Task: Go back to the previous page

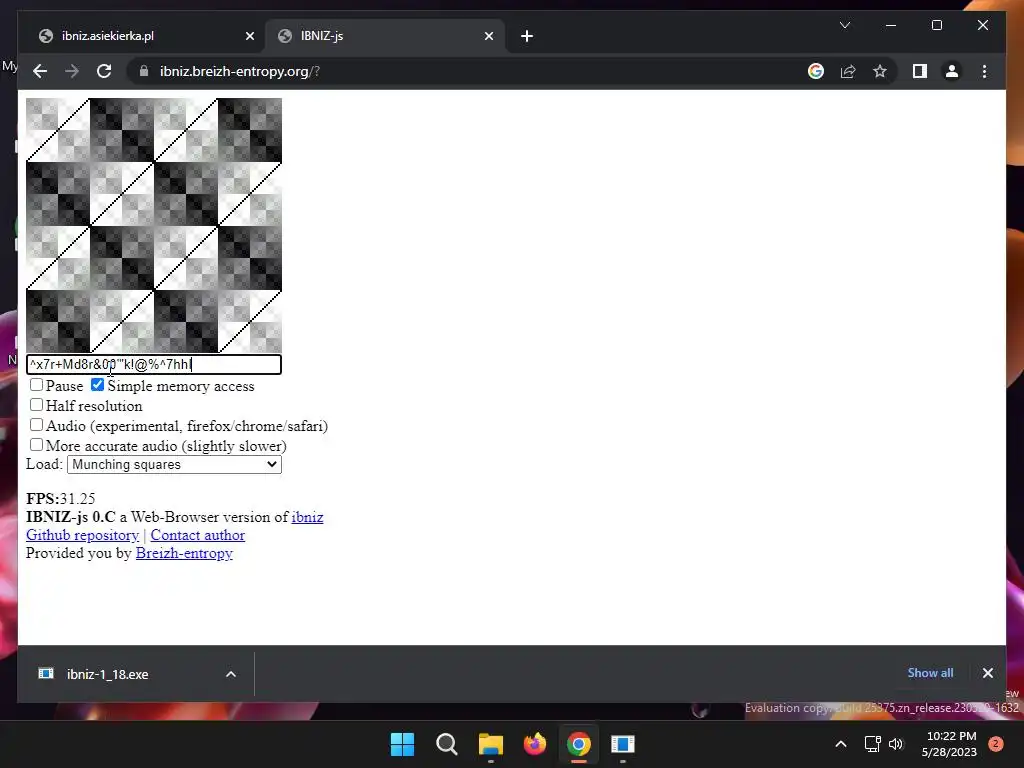Action: 40,71
